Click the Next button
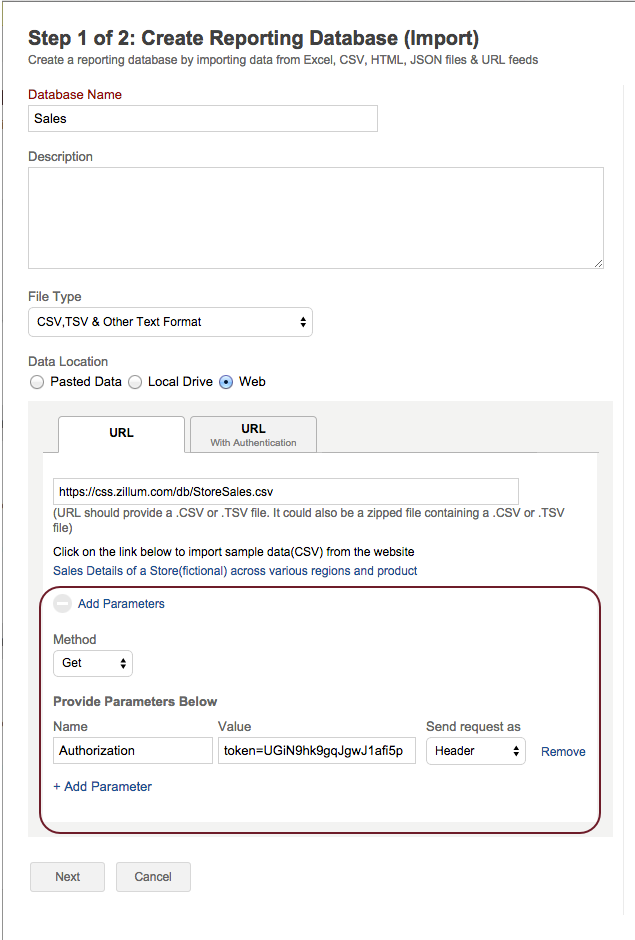Screen dimensions: 635x940 pos(68,877)
